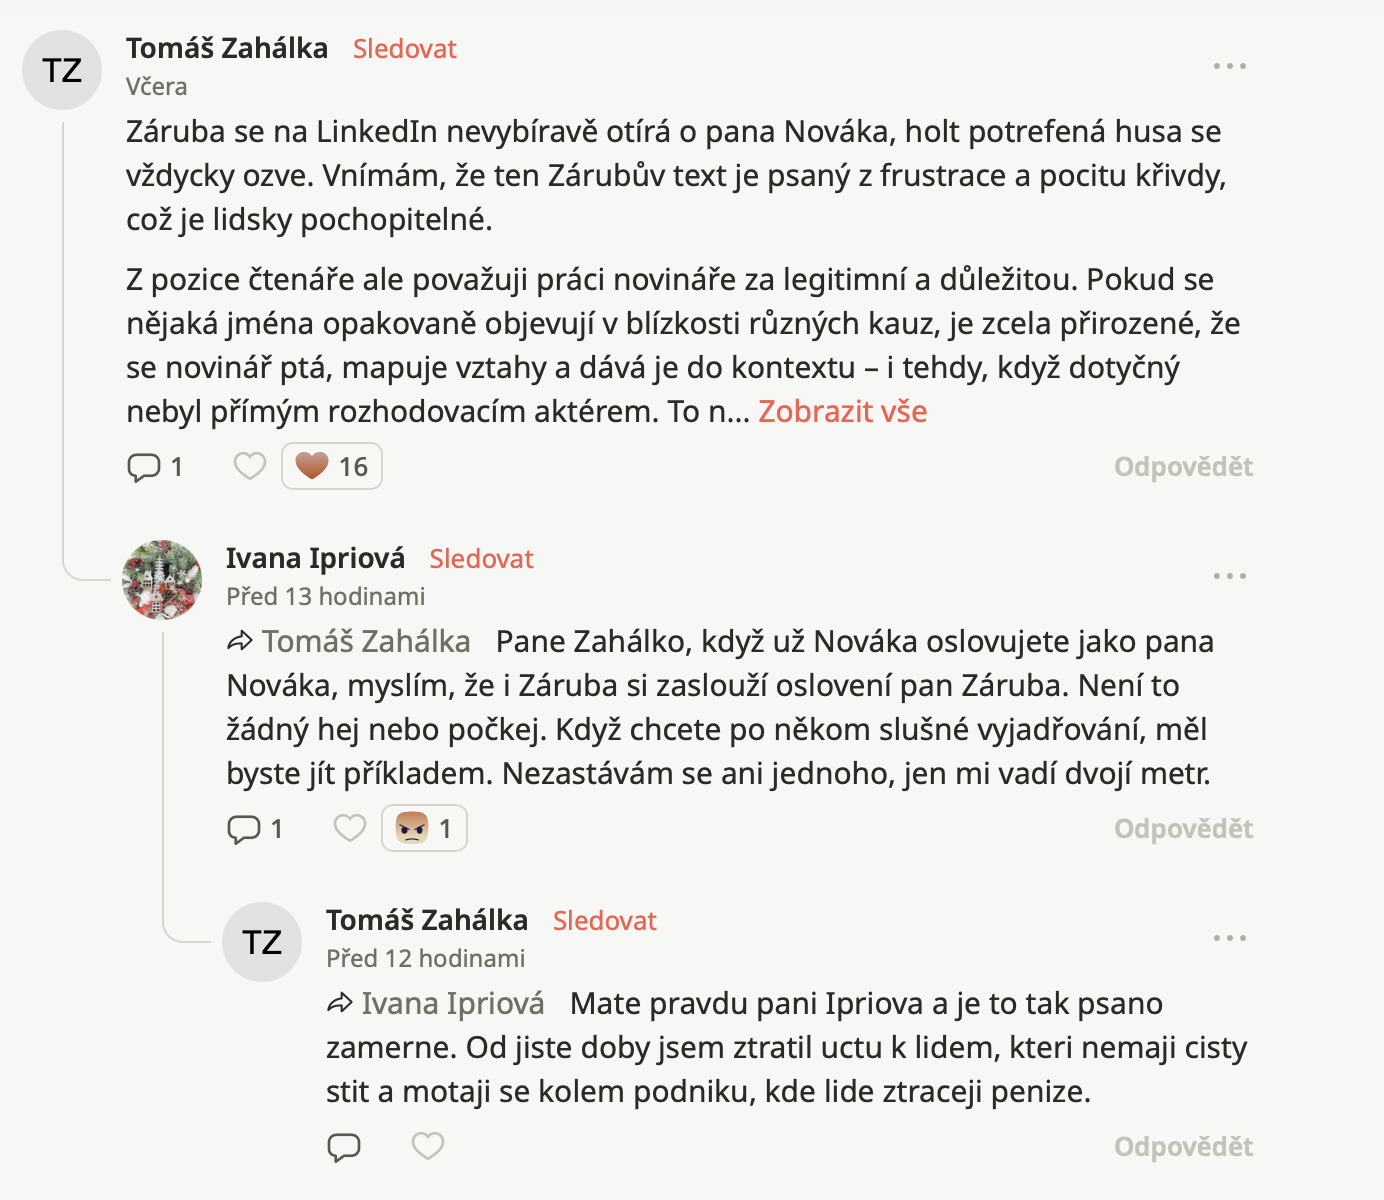Click comment bubble icon under the last reply

point(344,1147)
